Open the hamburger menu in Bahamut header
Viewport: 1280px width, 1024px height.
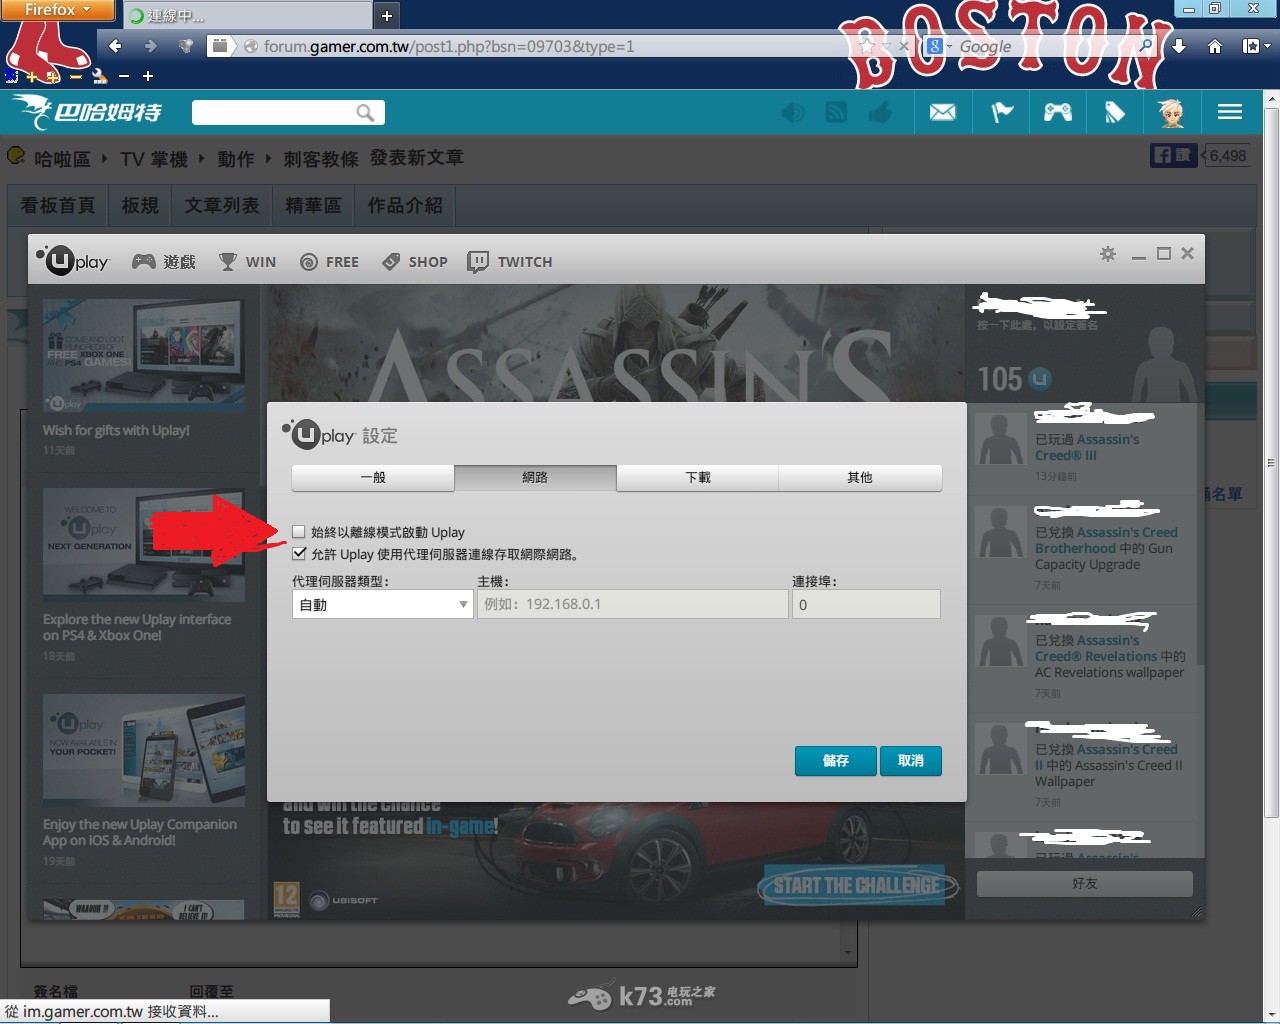tap(1230, 112)
